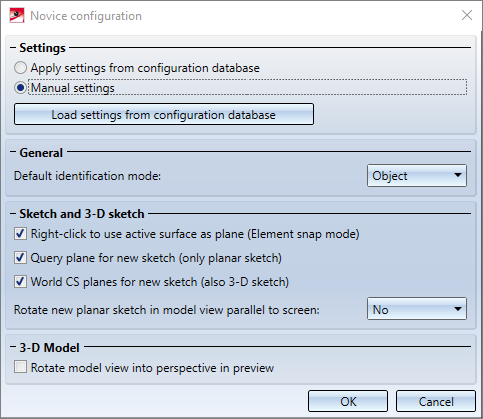483x419 pixels.
Task: Confirm the dialog with OK
Action: click(x=348, y=401)
